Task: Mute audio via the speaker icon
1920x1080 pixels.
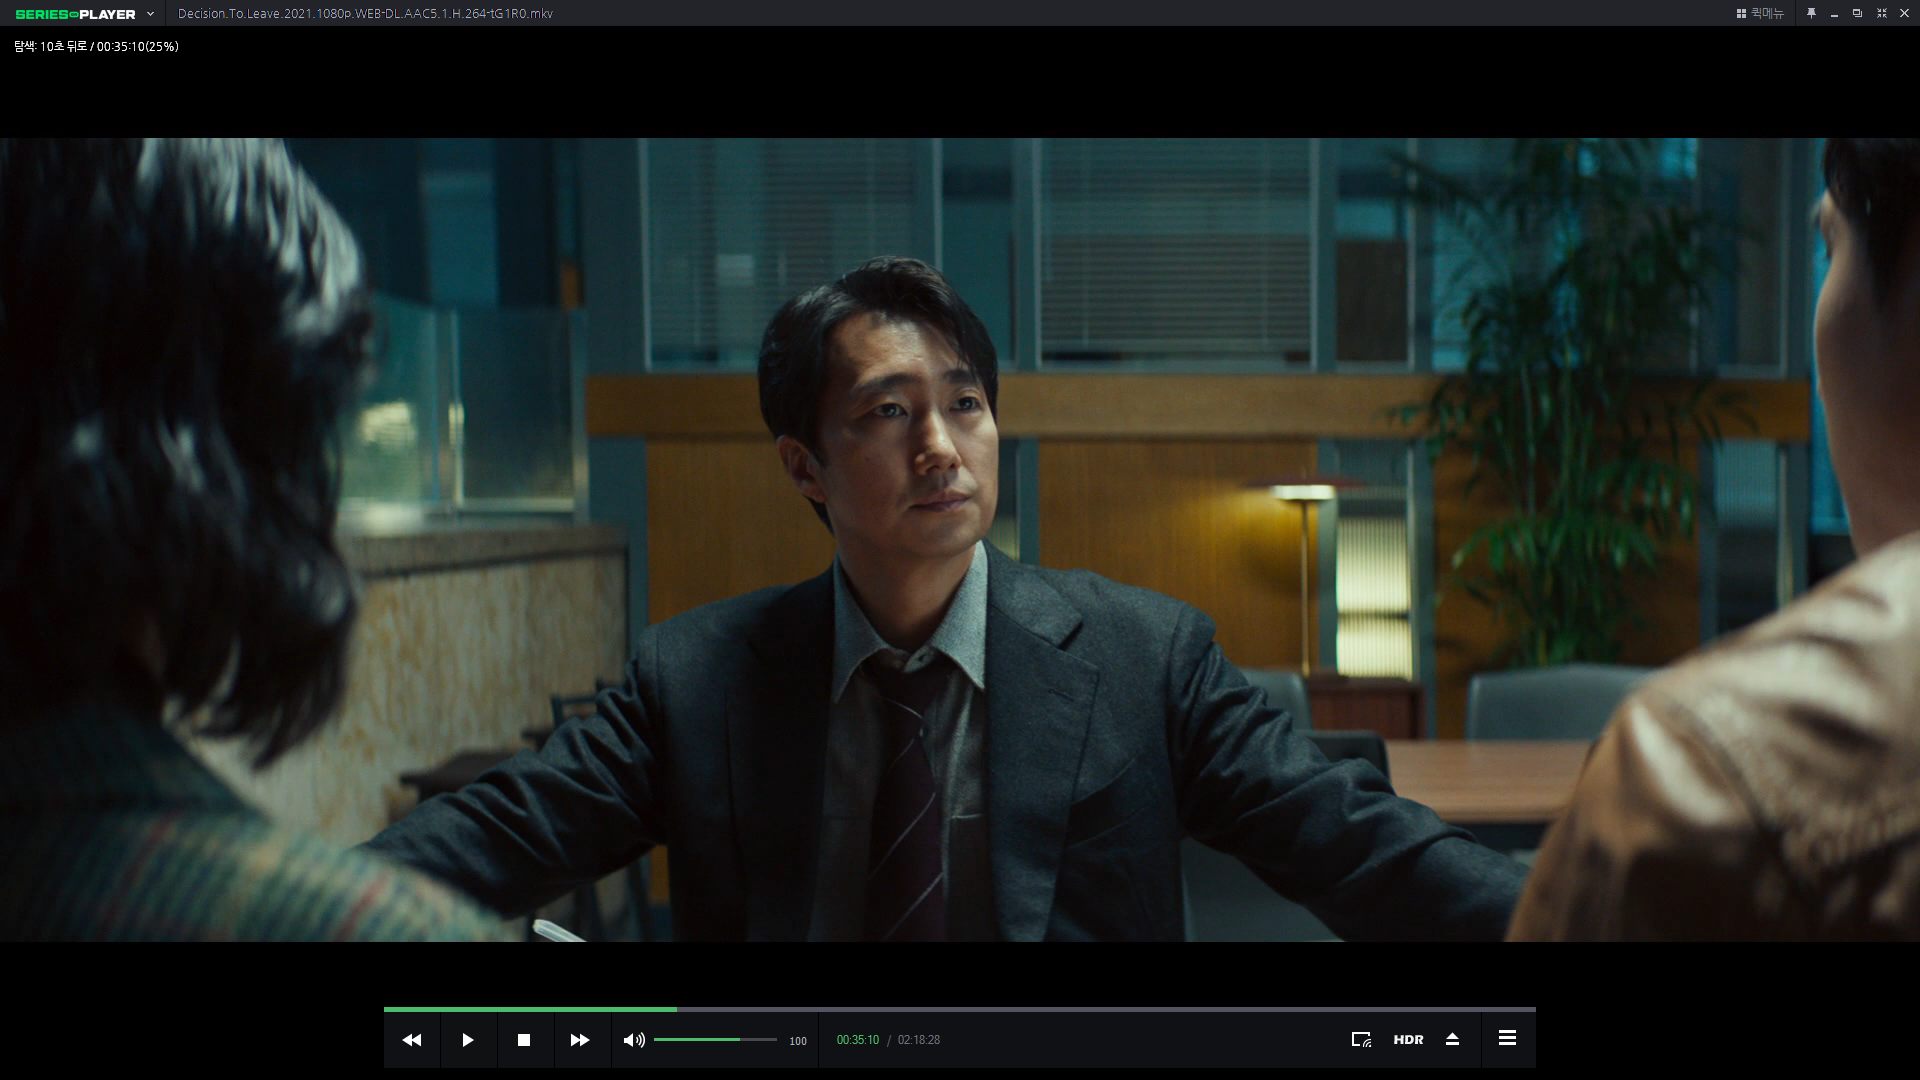Action: (x=634, y=1040)
